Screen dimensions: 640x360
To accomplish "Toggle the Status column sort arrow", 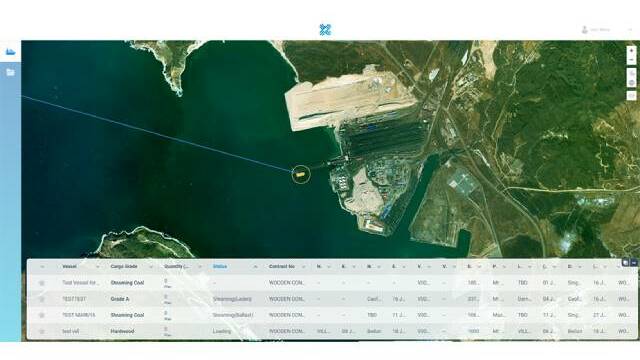I will tap(256, 267).
